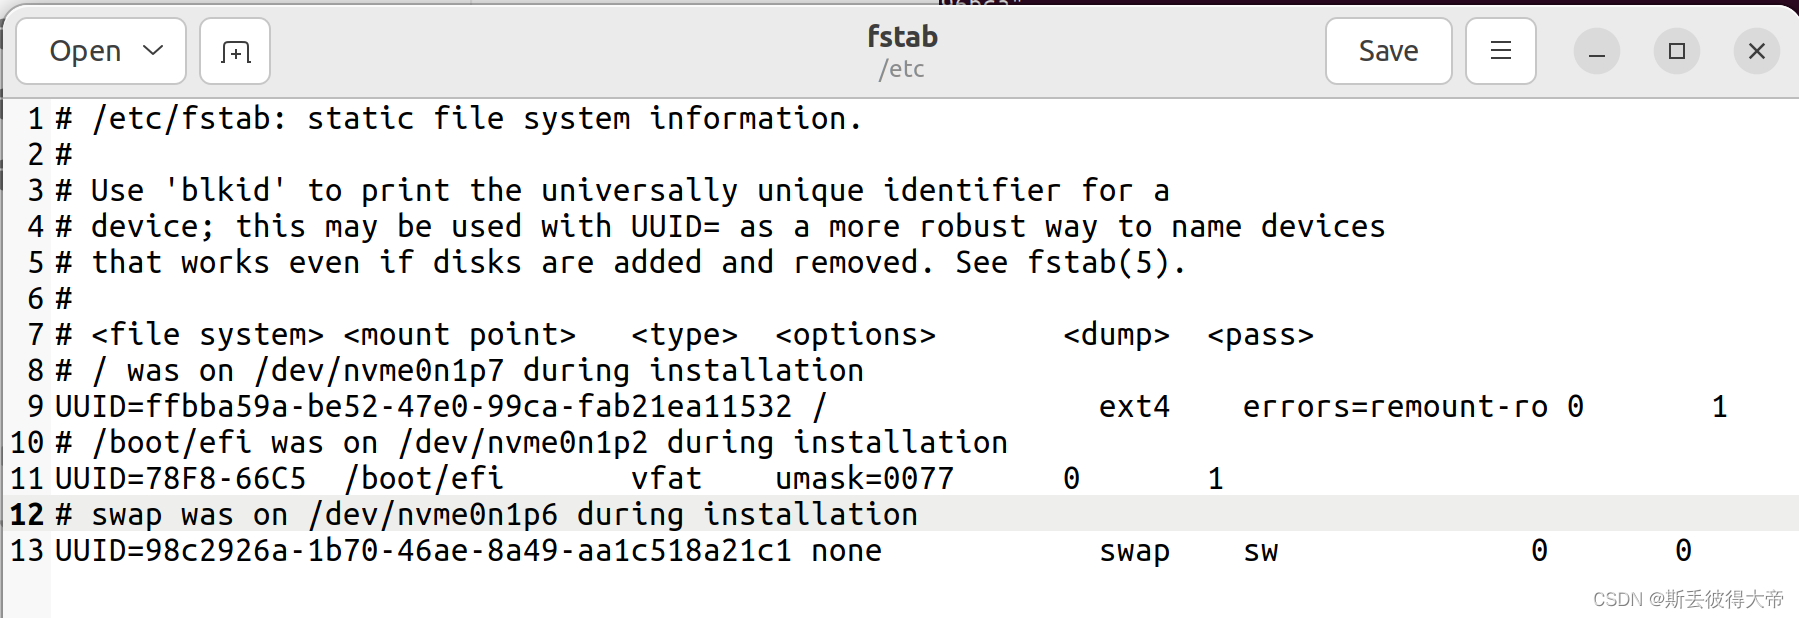Click line number 9 beside the root UUID entry
Screen dimensions: 1799x618
pos(35,406)
